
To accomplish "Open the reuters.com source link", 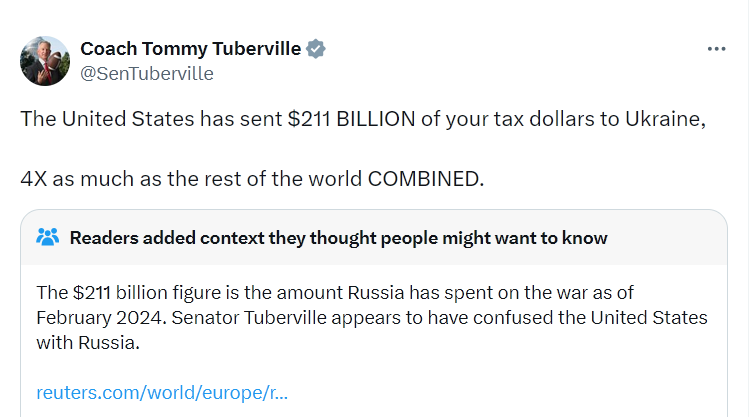I will pyautogui.click(x=162, y=392).
